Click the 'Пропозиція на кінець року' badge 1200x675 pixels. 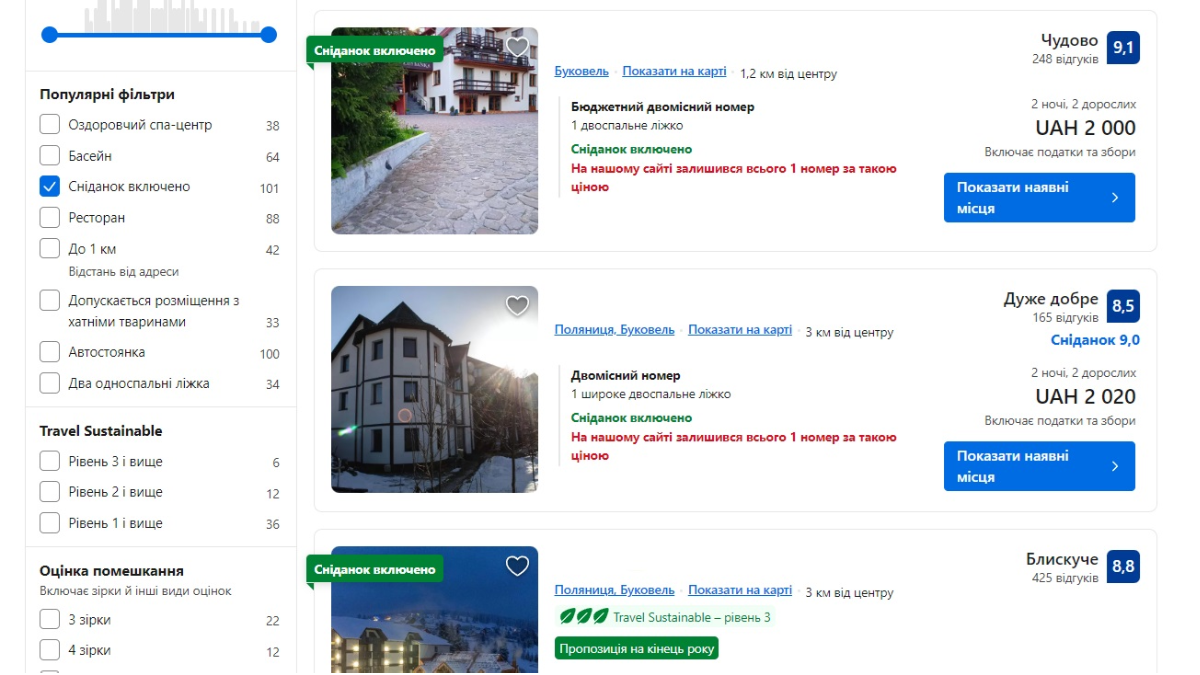pyautogui.click(x=636, y=648)
